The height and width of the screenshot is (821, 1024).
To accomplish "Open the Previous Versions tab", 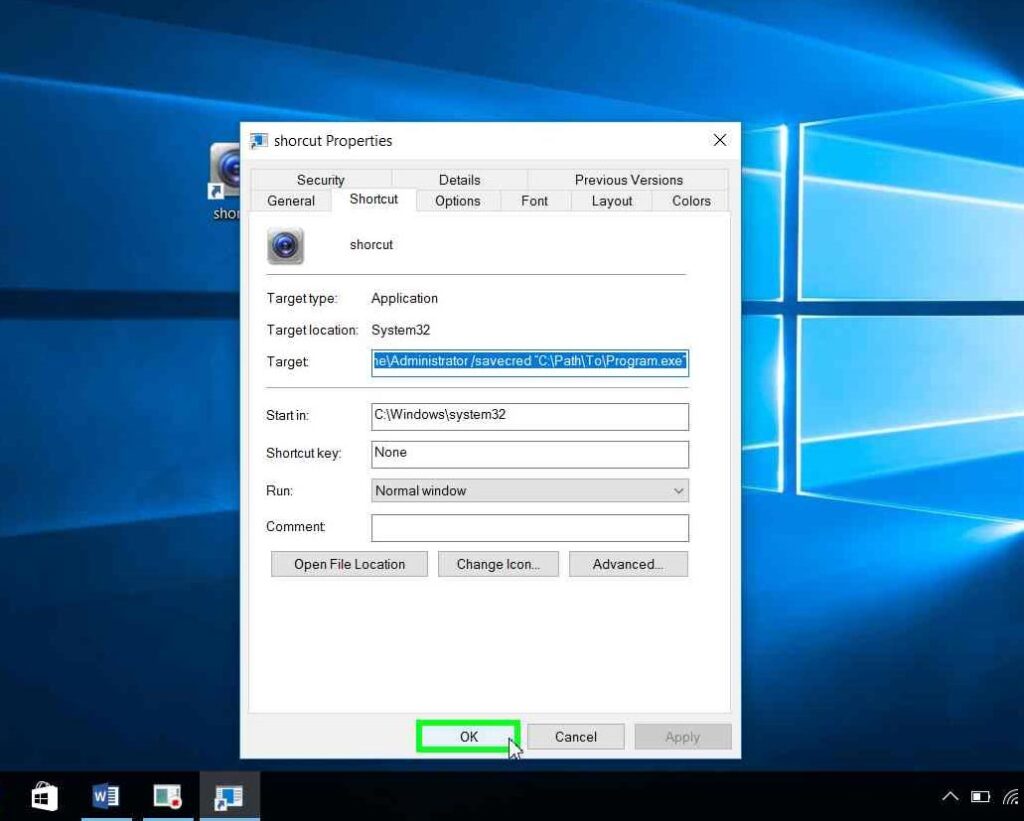I will (x=628, y=180).
